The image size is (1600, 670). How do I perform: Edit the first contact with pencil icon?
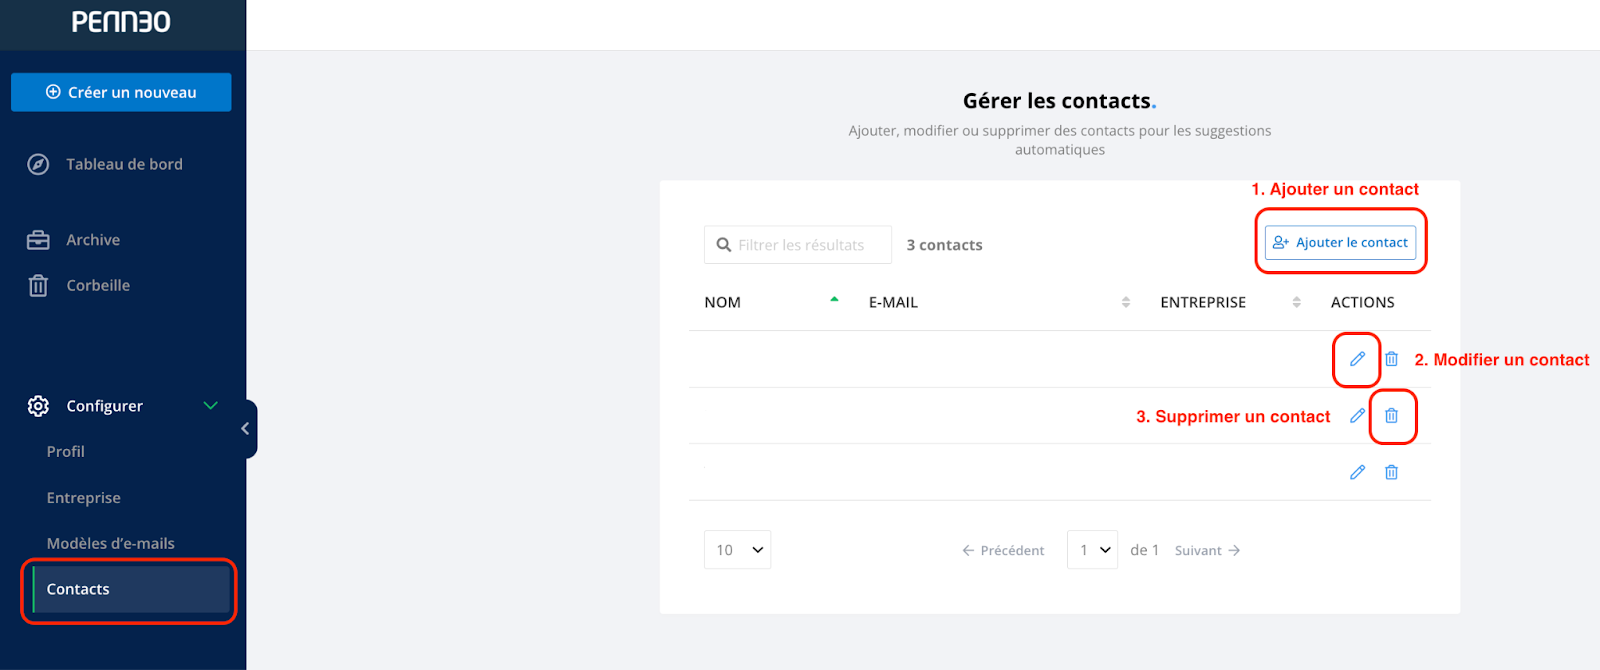click(x=1357, y=359)
